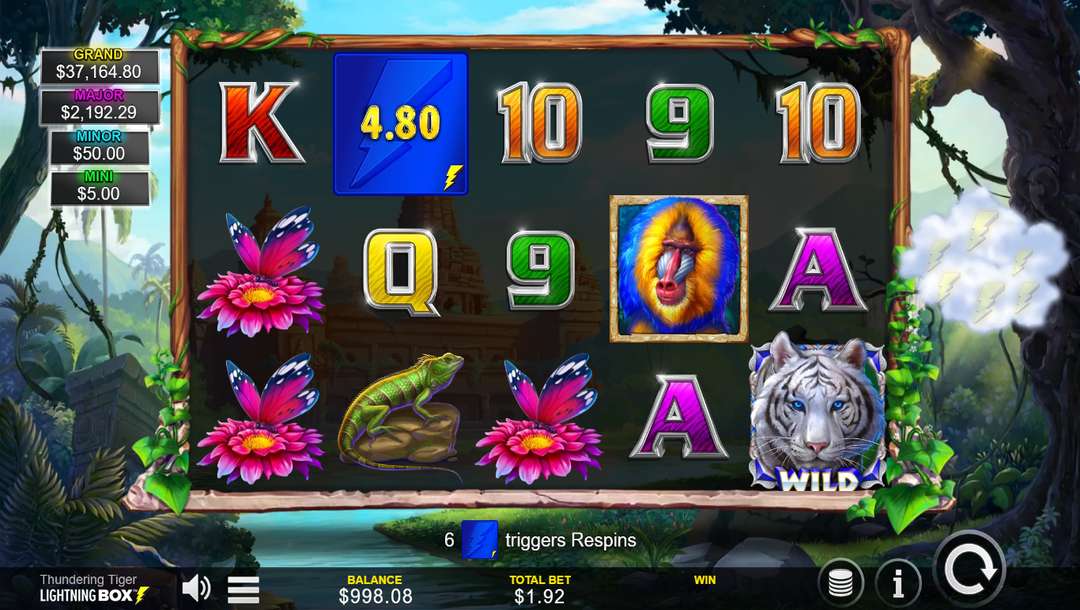Click the BALANCE amount display

tap(375, 596)
